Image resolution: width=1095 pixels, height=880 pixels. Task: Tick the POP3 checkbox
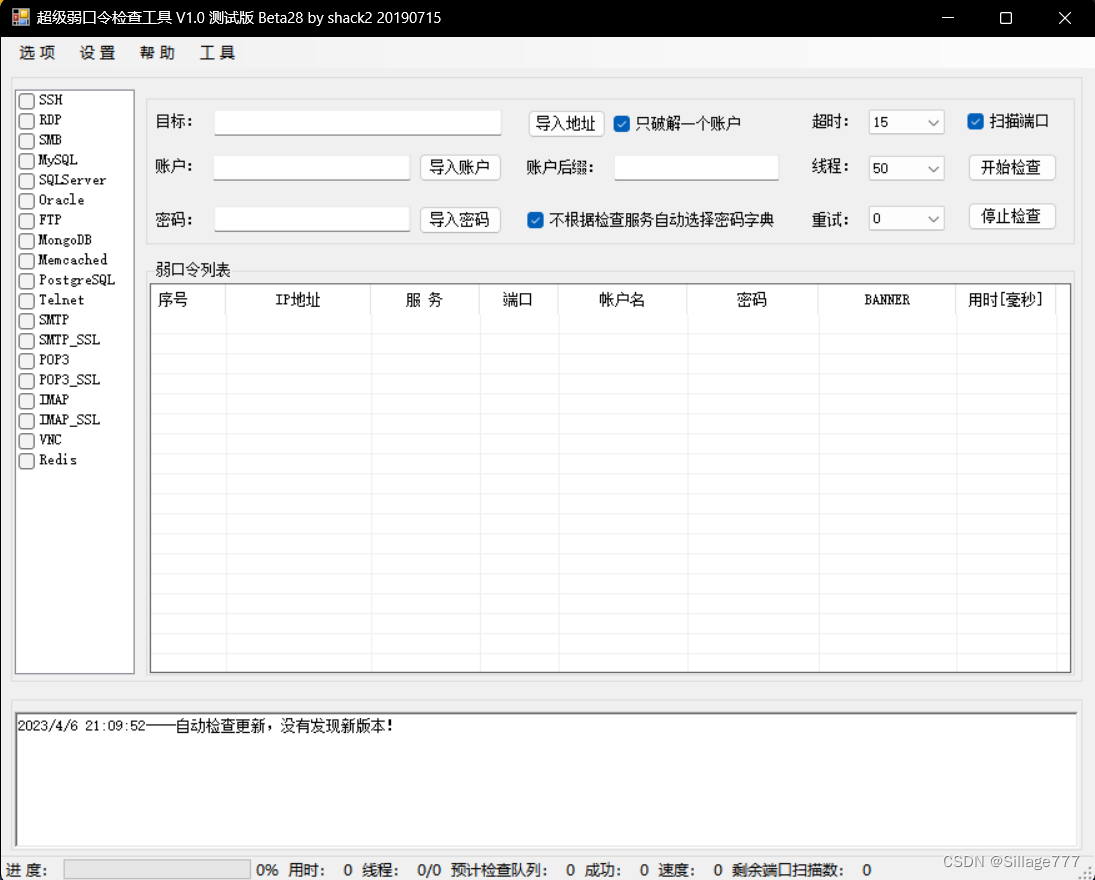(27, 360)
